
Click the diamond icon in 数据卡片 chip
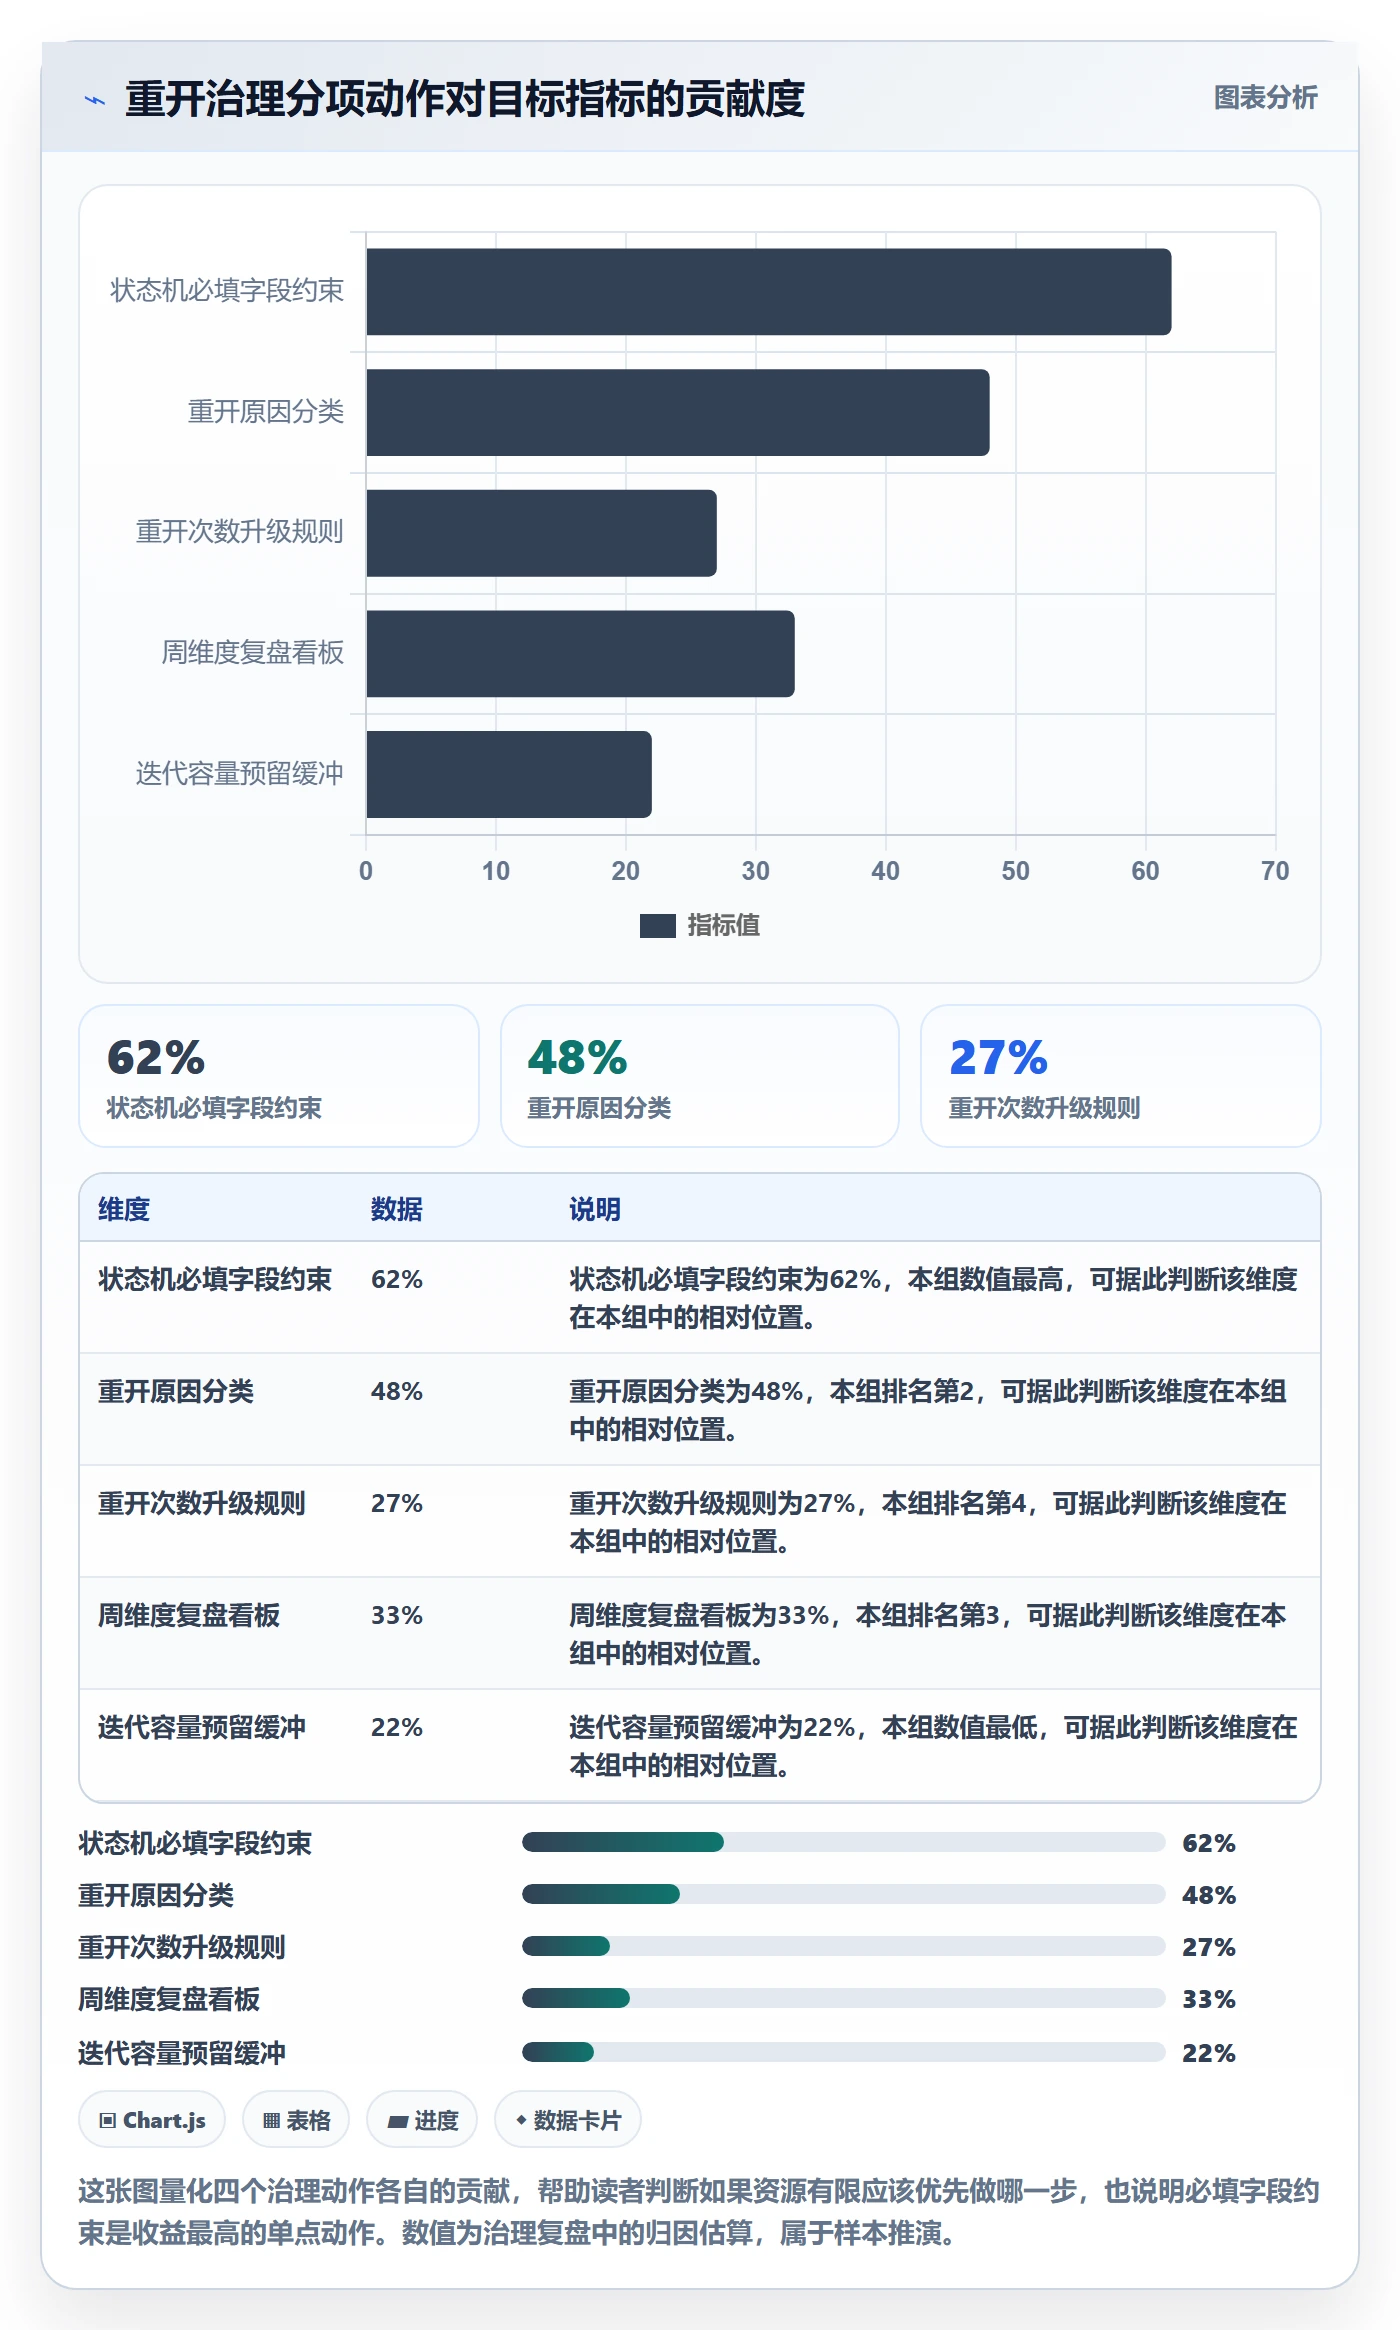[x=521, y=2120]
